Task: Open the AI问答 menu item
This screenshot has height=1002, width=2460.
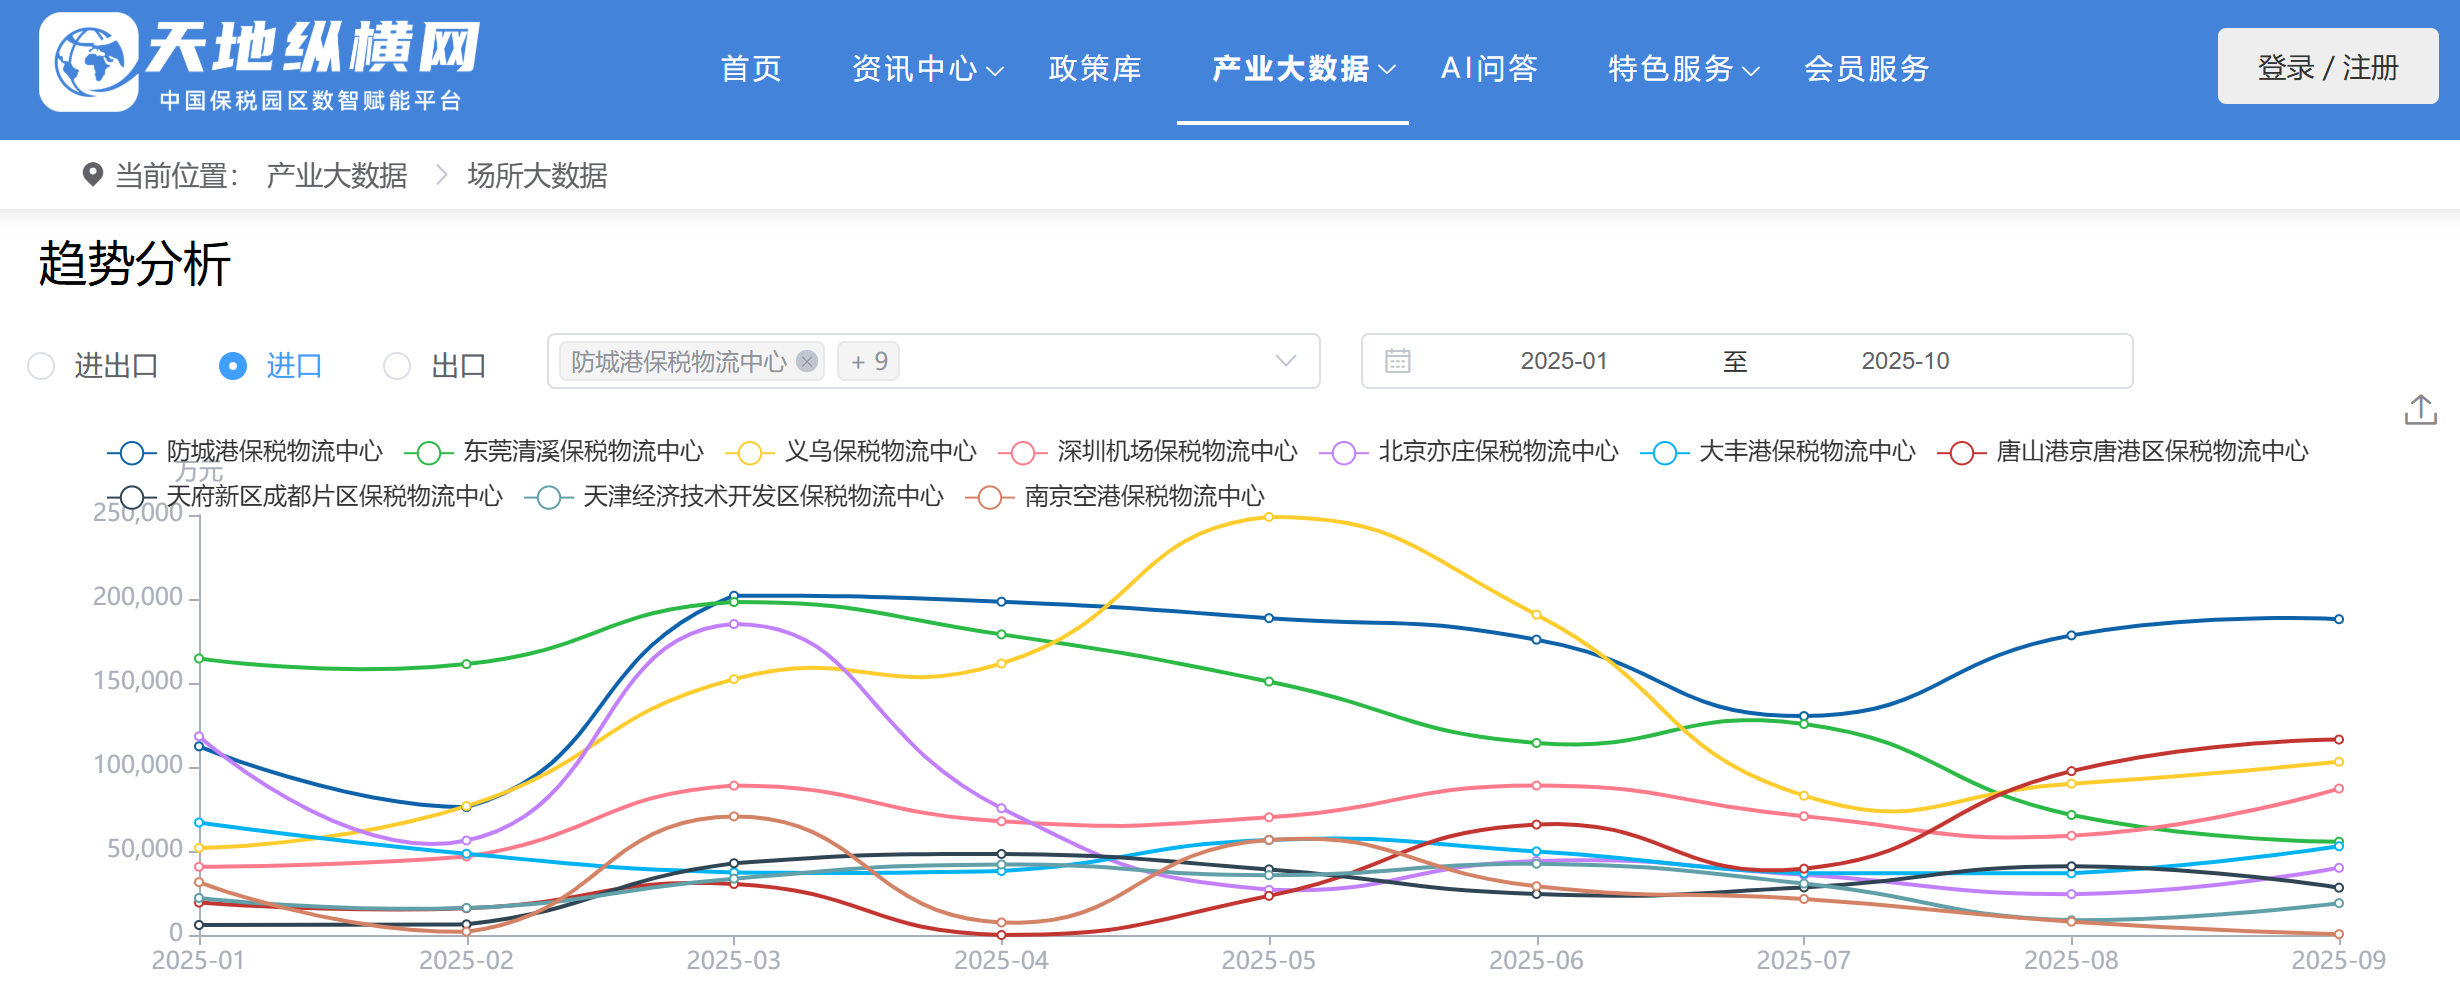Action: click(1489, 69)
